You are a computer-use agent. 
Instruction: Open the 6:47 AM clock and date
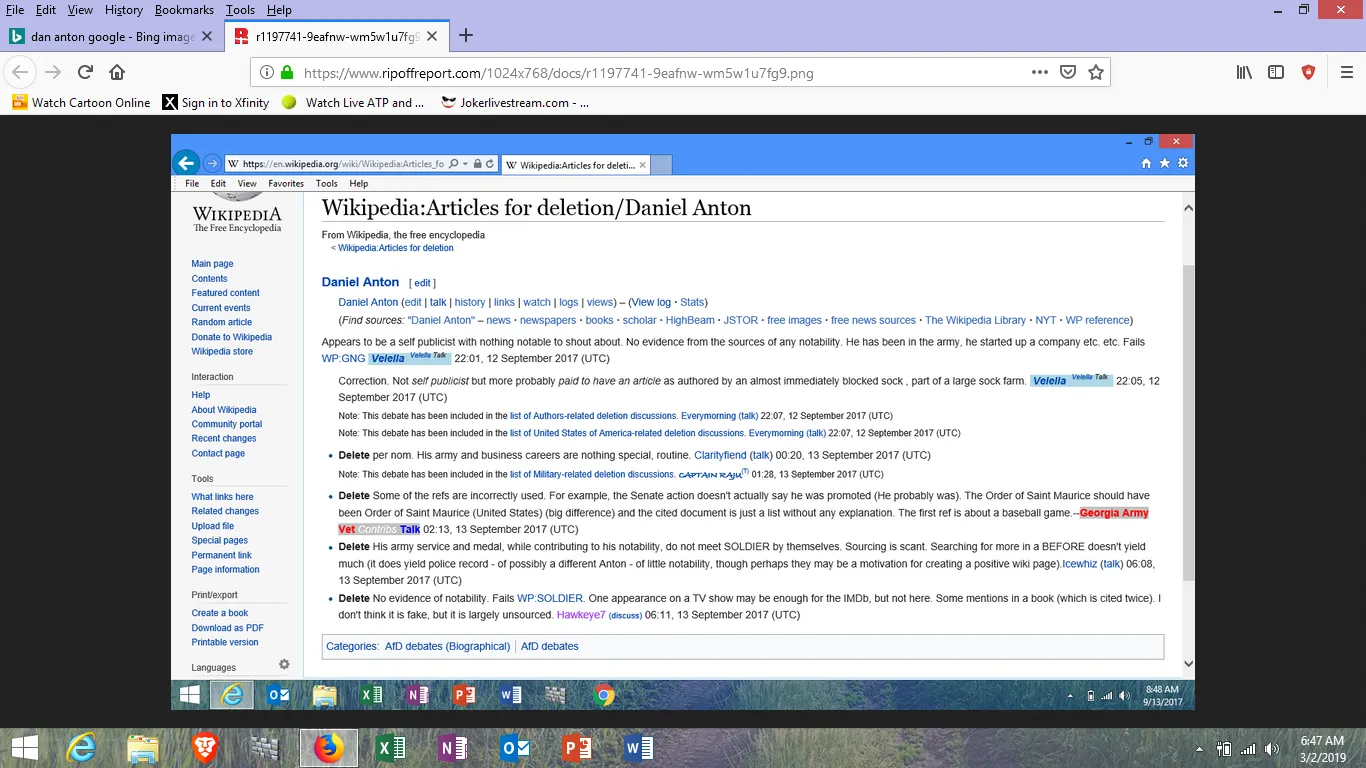click(x=1321, y=748)
